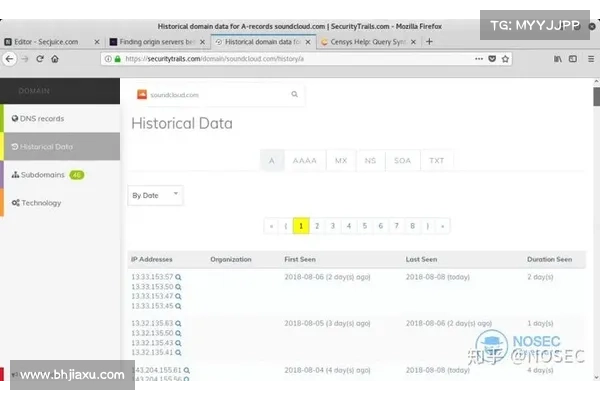Search IP 13.32.135.41 magnifier icon
Image resolution: width=600 pixels, height=400 pixels.
pyautogui.click(x=178, y=353)
